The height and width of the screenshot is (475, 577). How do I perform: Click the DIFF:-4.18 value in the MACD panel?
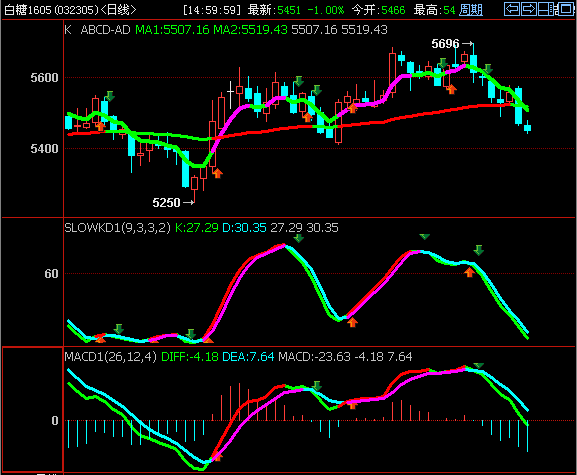pos(190,357)
